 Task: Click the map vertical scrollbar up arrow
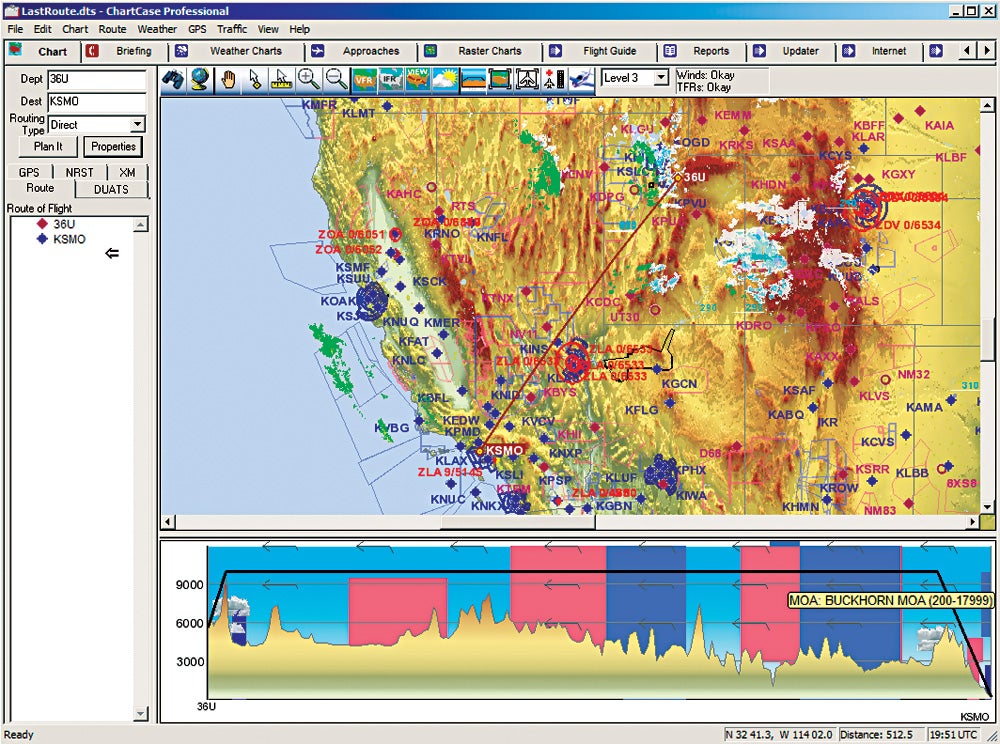point(987,105)
